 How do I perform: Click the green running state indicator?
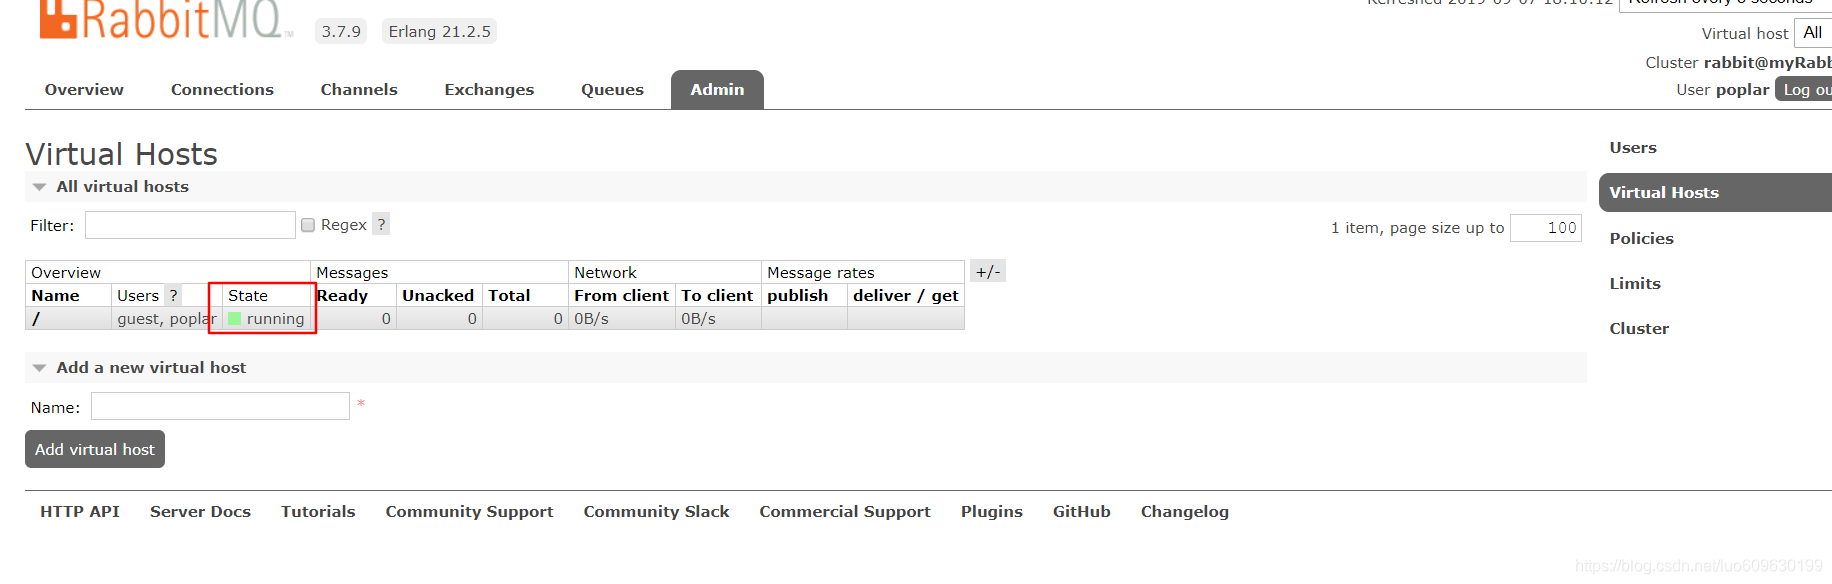[x=233, y=318]
